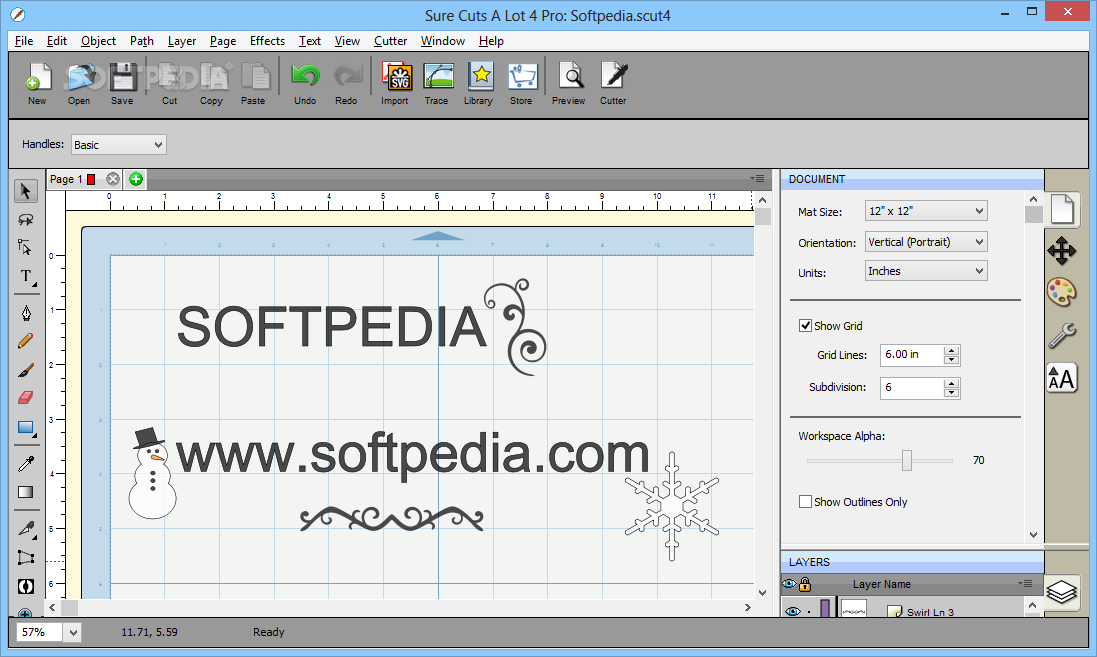1097x657 pixels.
Task: Toggle visibility eye of Swirl Ln 3 layer
Action: pos(792,612)
